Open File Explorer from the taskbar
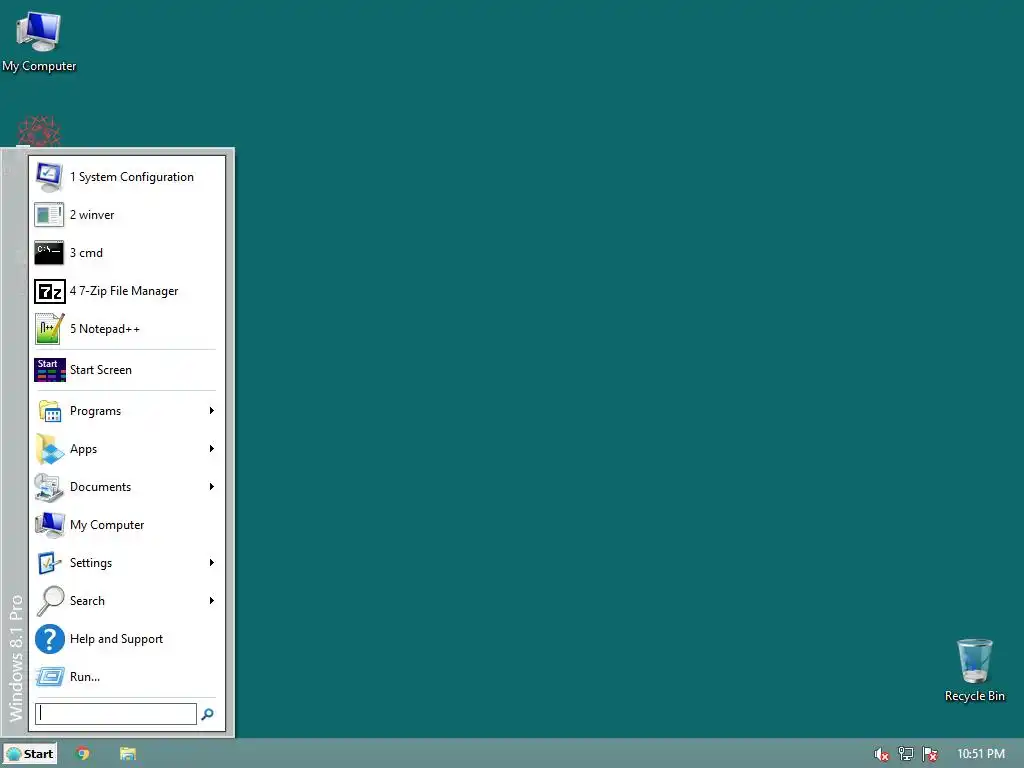1024x768 pixels. click(128, 754)
